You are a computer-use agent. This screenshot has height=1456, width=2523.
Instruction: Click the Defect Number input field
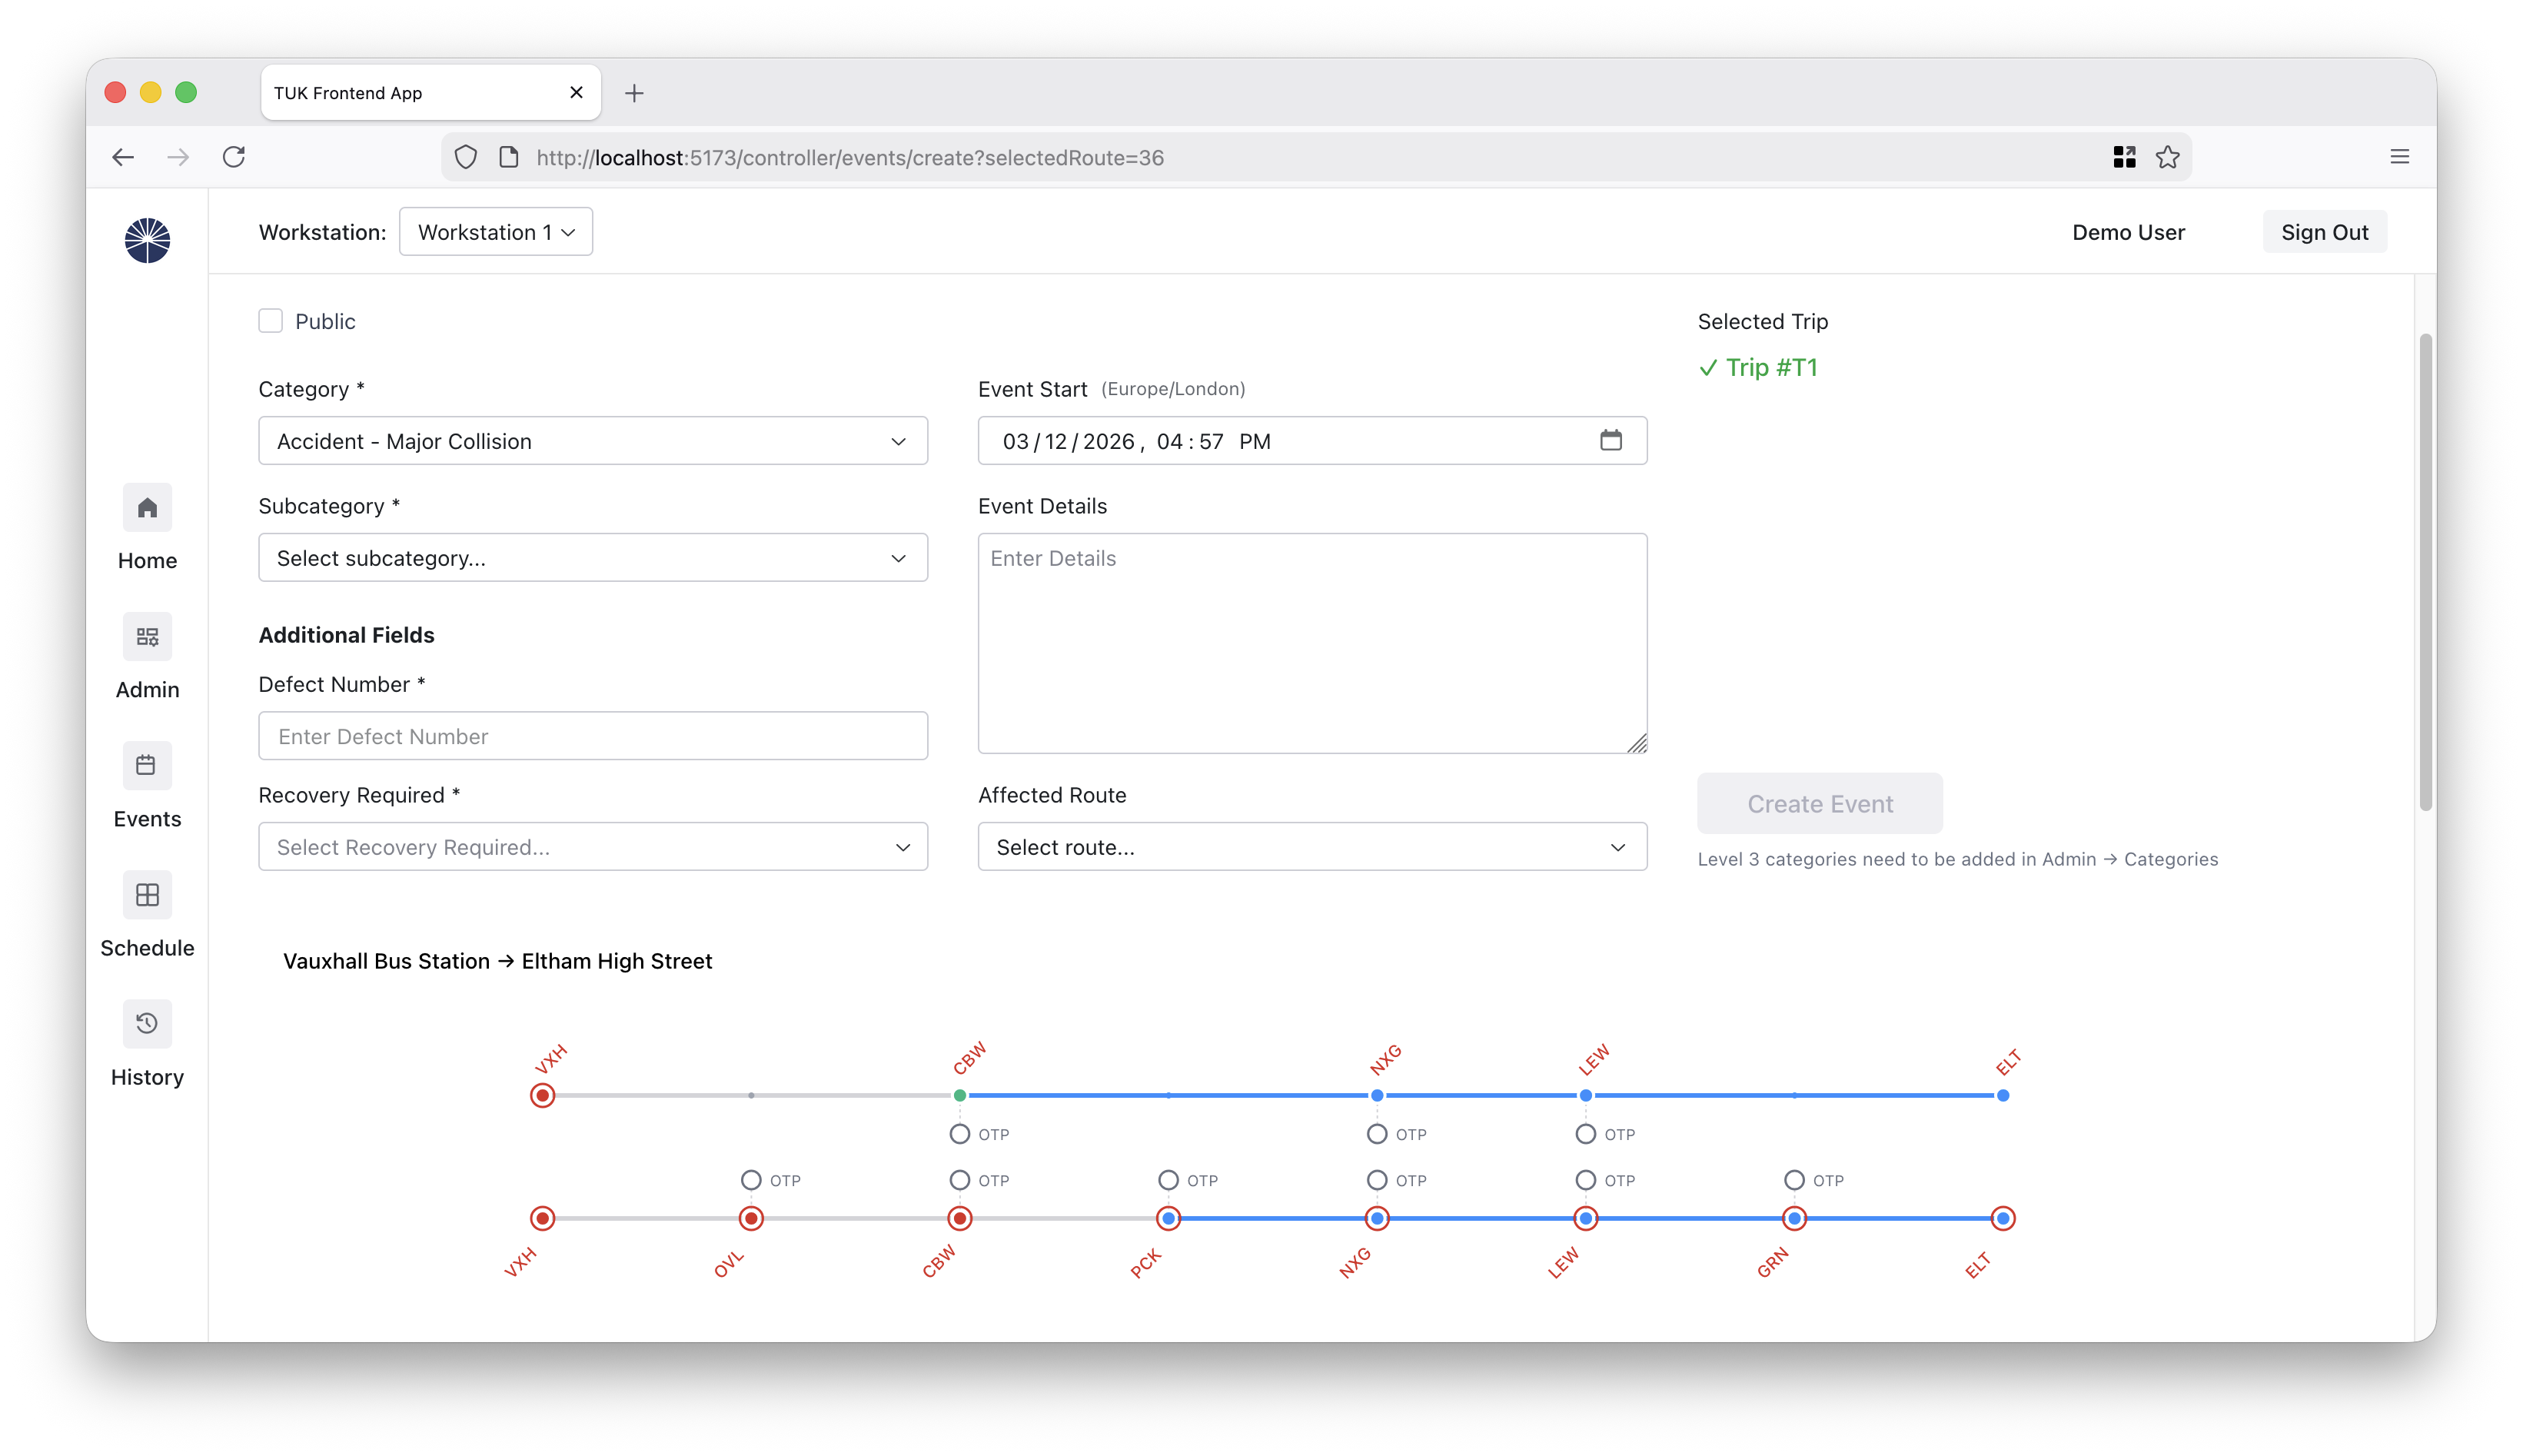coord(592,736)
